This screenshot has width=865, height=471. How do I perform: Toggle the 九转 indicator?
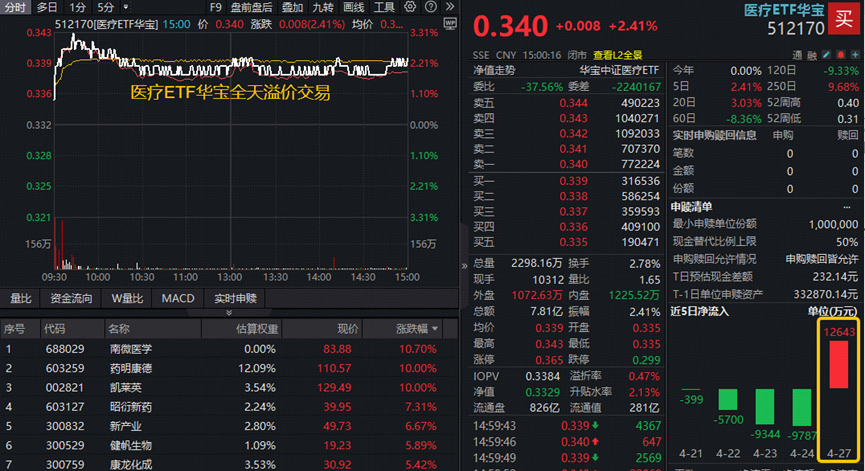[323, 7]
